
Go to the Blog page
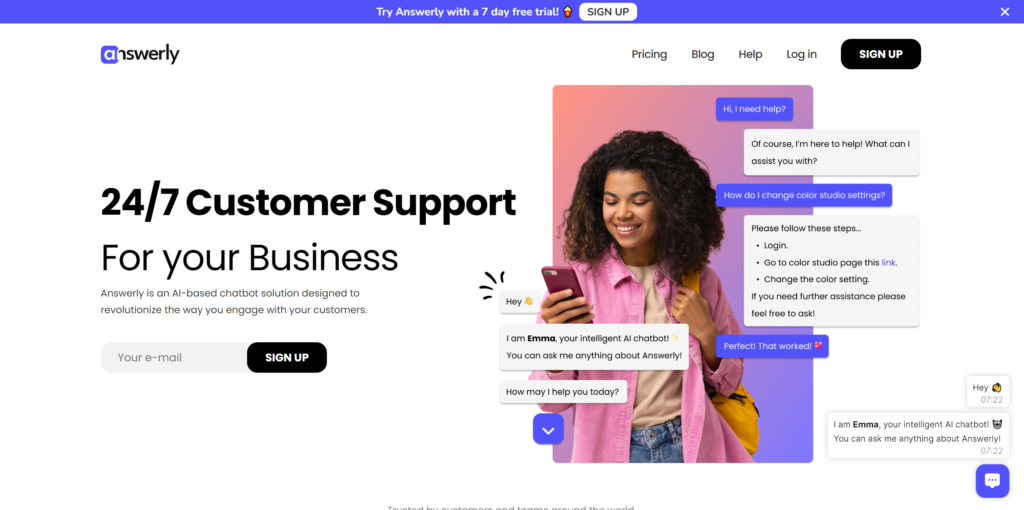click(x=703, y=54)
